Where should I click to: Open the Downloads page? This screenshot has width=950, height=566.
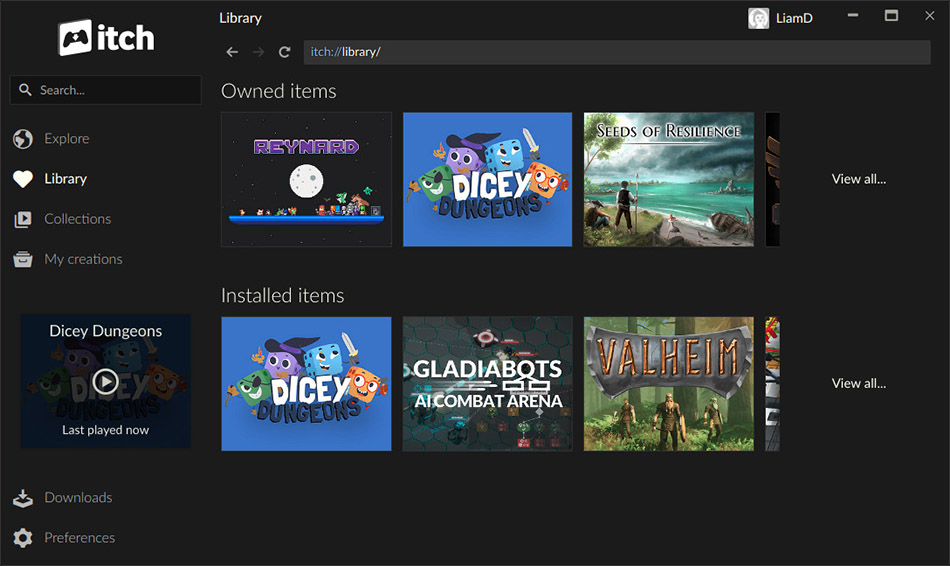(x=78, y=498)
